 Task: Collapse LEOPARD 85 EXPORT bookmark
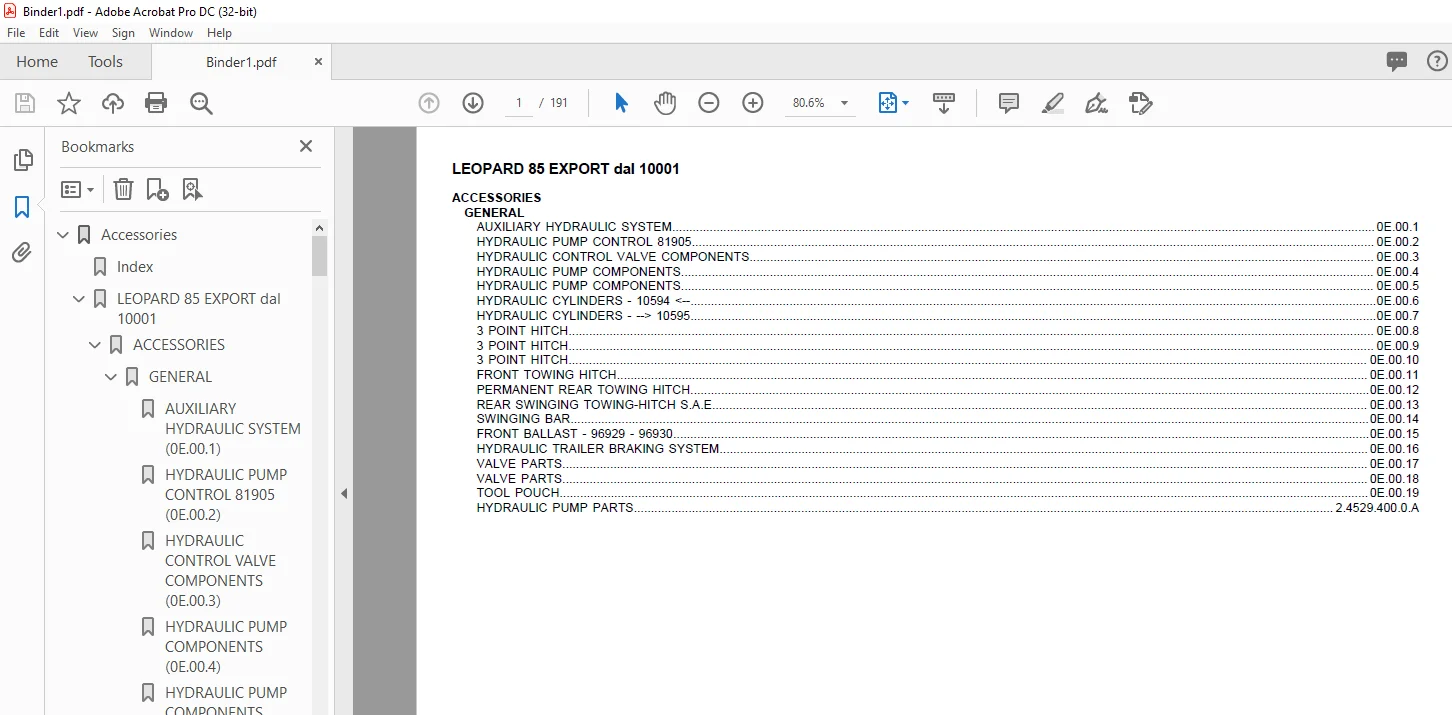79,299
